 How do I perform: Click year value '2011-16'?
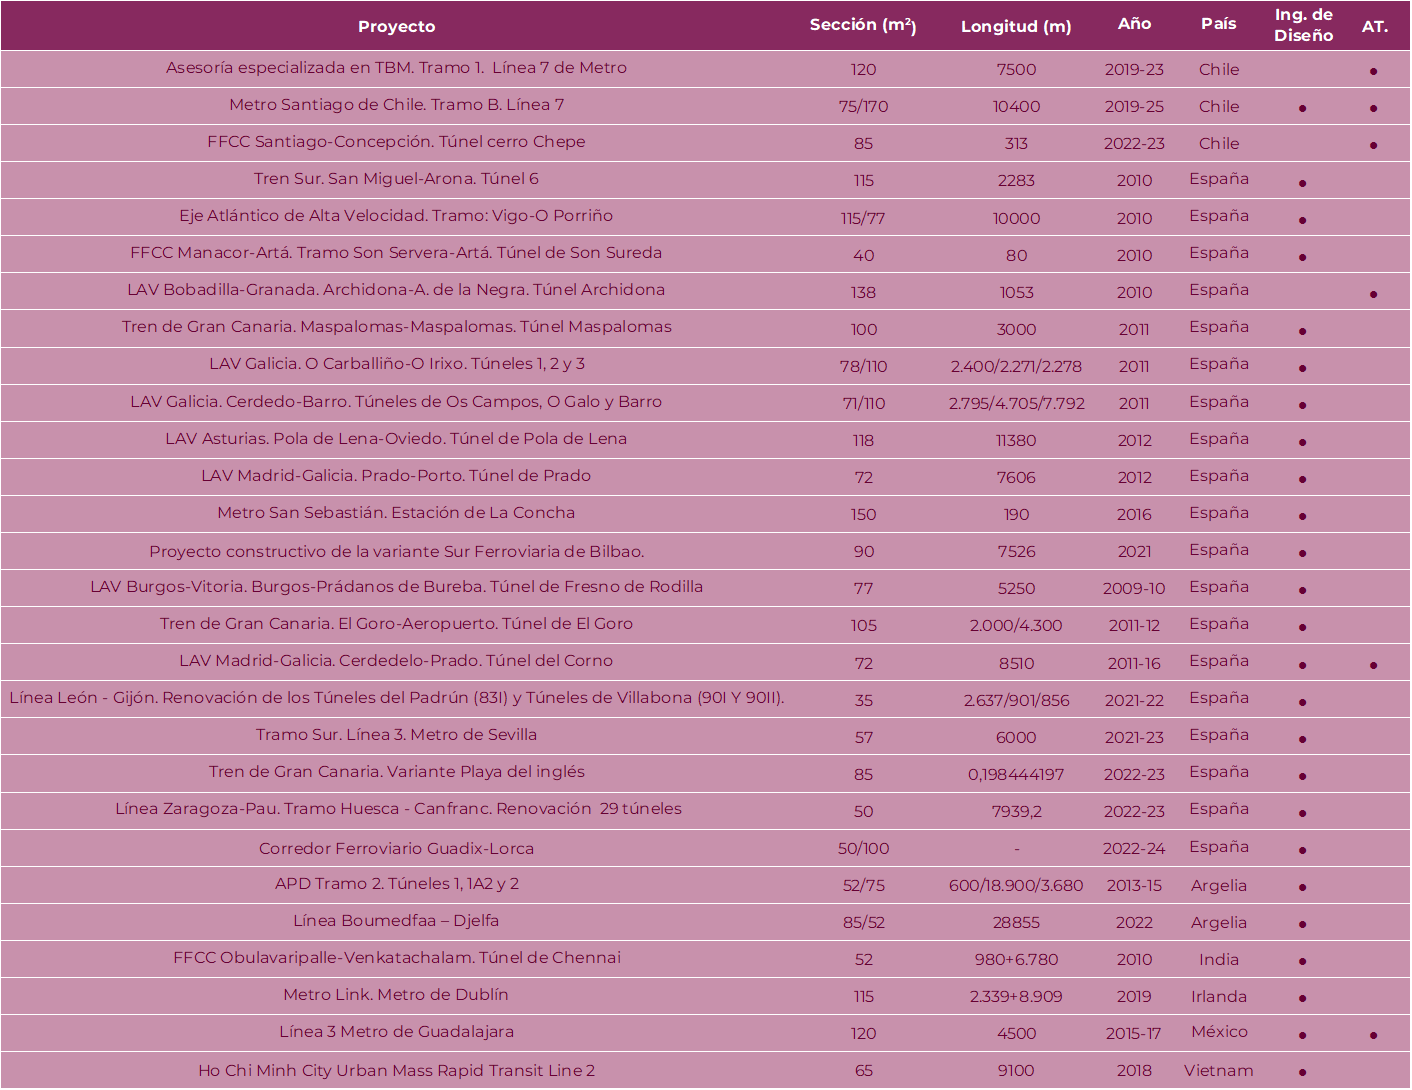1134,664
